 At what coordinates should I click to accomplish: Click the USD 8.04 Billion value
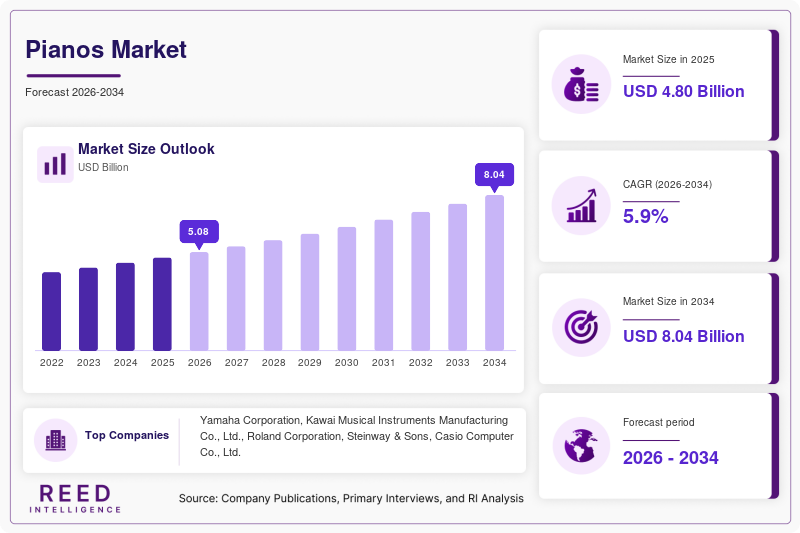click(x=684, y=336)
